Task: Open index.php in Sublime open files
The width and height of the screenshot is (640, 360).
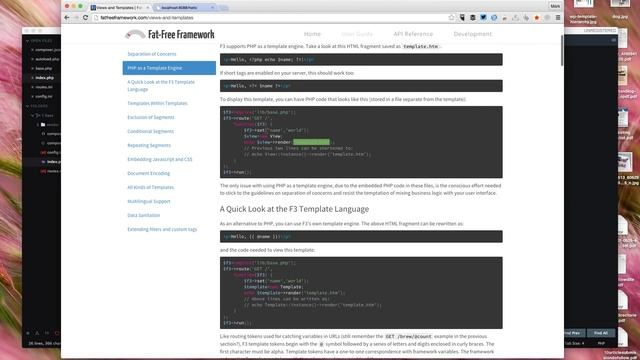Action: point(44,78)
